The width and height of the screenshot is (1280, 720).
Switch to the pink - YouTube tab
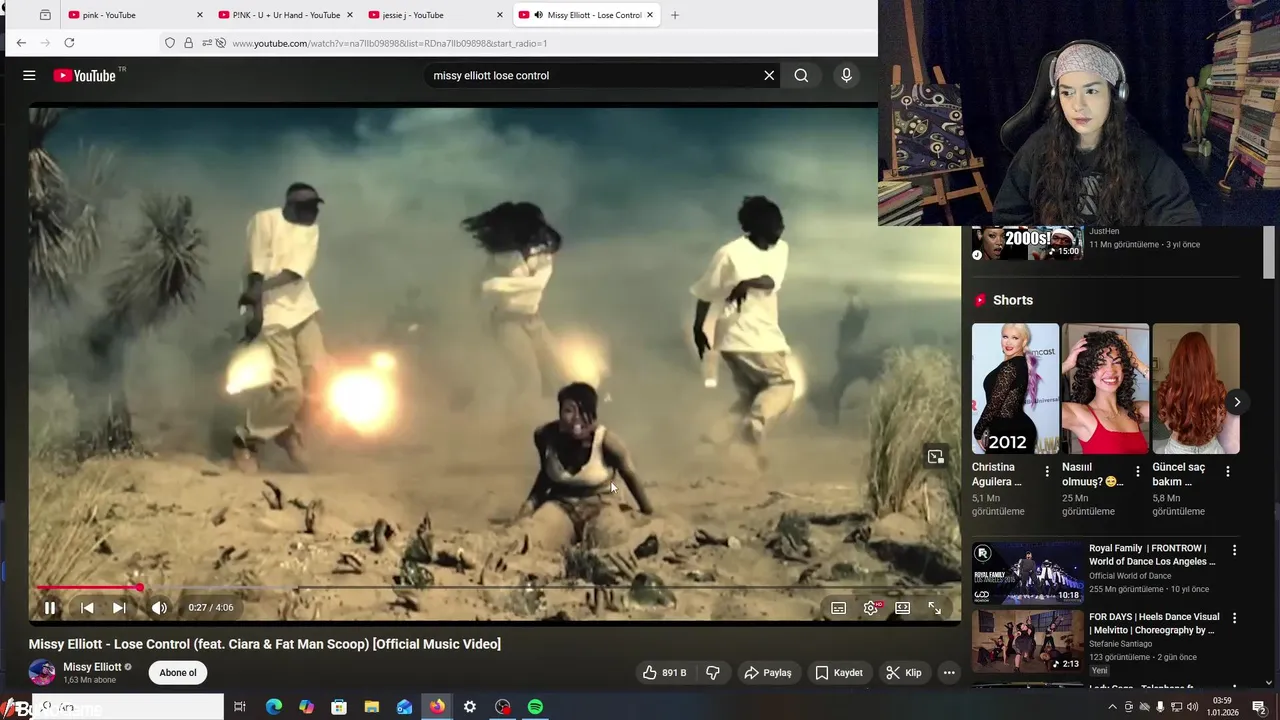pyautogui.click(x=134, y=15)
